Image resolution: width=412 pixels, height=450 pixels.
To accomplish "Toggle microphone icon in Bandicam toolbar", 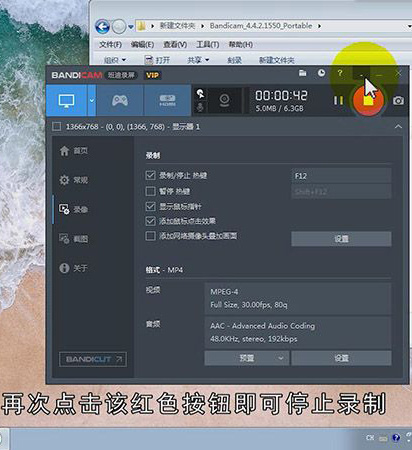I will tap(200, 107).
